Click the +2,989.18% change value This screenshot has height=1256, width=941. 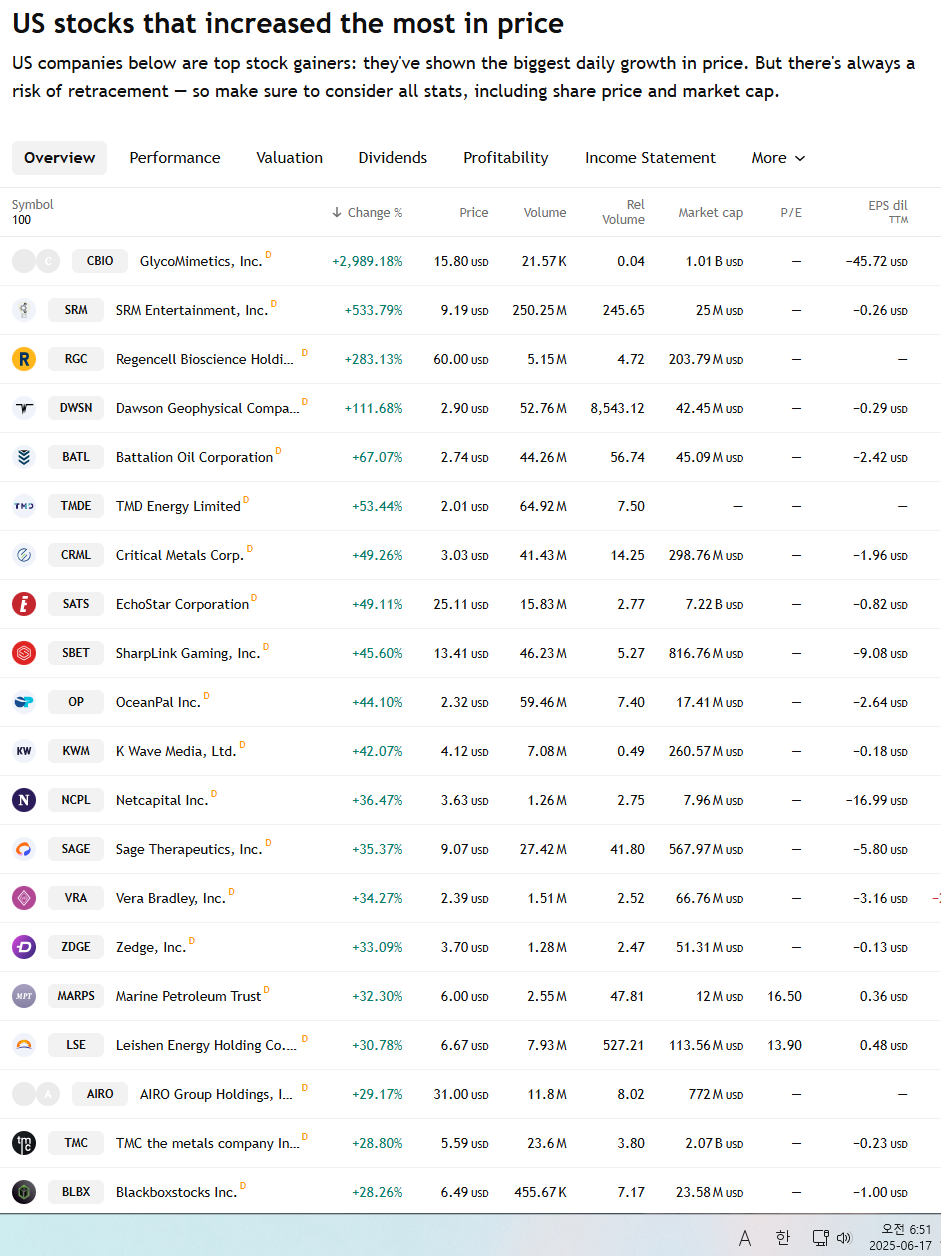pos(367,261)
